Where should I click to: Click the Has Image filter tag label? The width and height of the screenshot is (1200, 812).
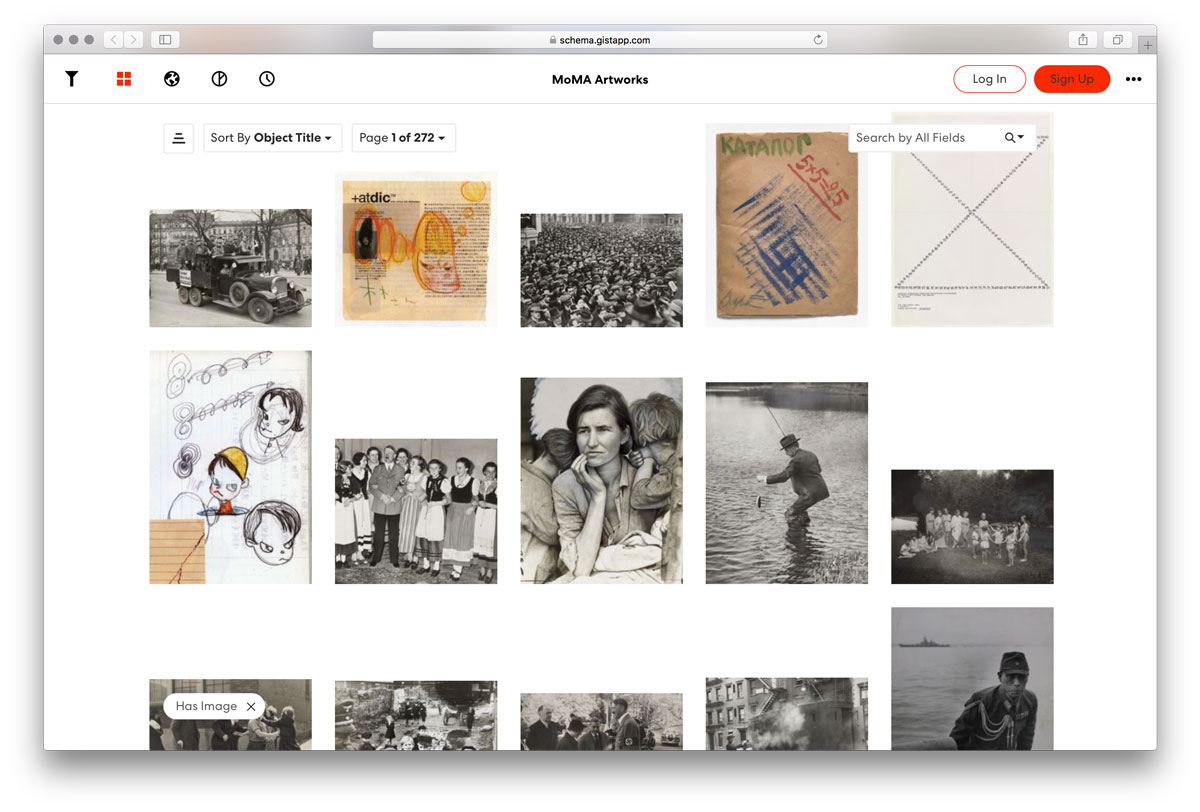pyautogui.click(x=206, y=706)
